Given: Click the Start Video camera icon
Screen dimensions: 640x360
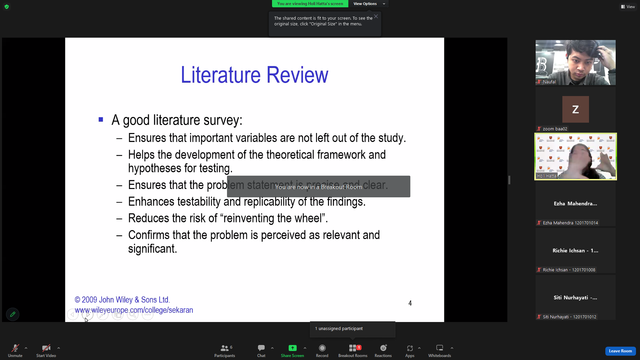Looking at the screenshot, I should pos(46,348).
